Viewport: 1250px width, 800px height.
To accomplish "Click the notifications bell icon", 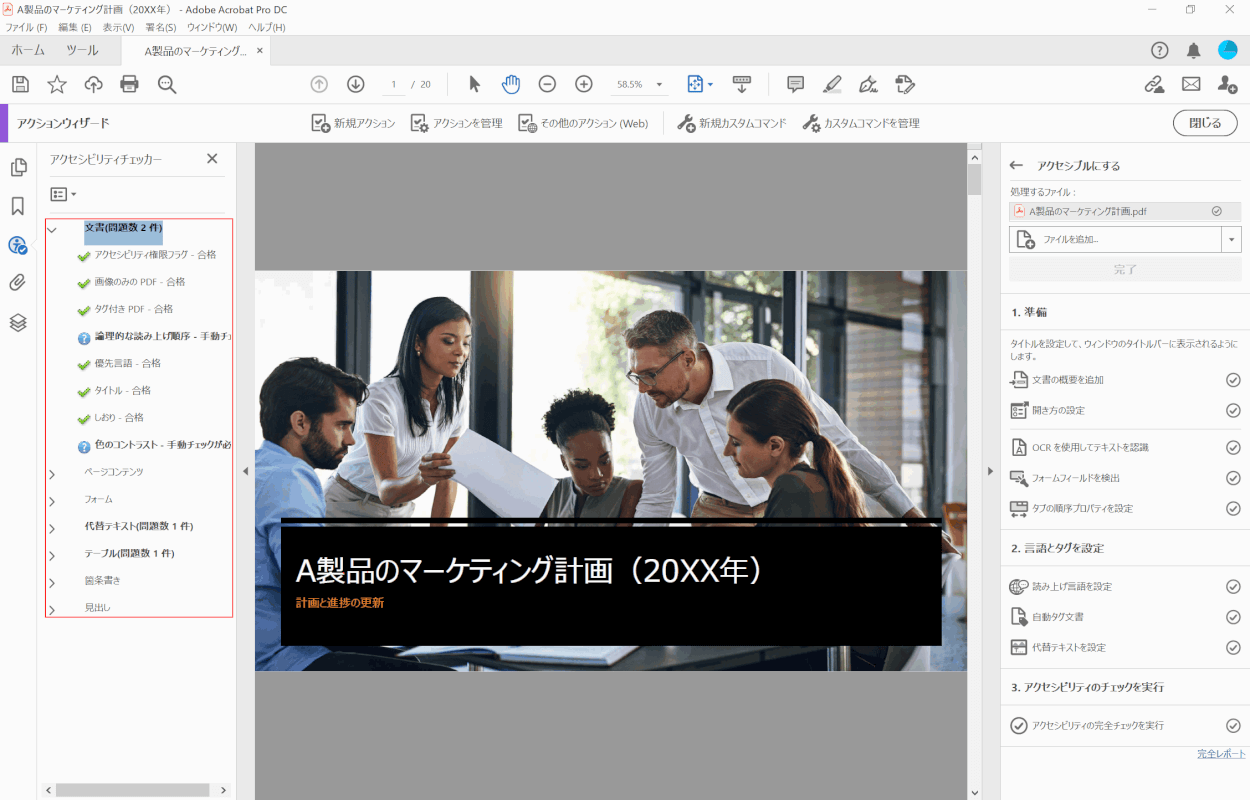I will pos(1193,51).
